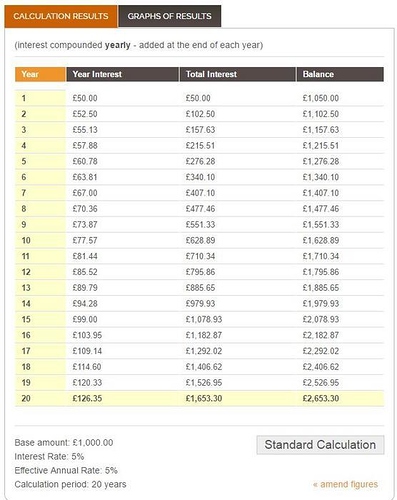Click the £1,050.00 balance value
Viewport: 397px width, 500px height.
(321, 98)
